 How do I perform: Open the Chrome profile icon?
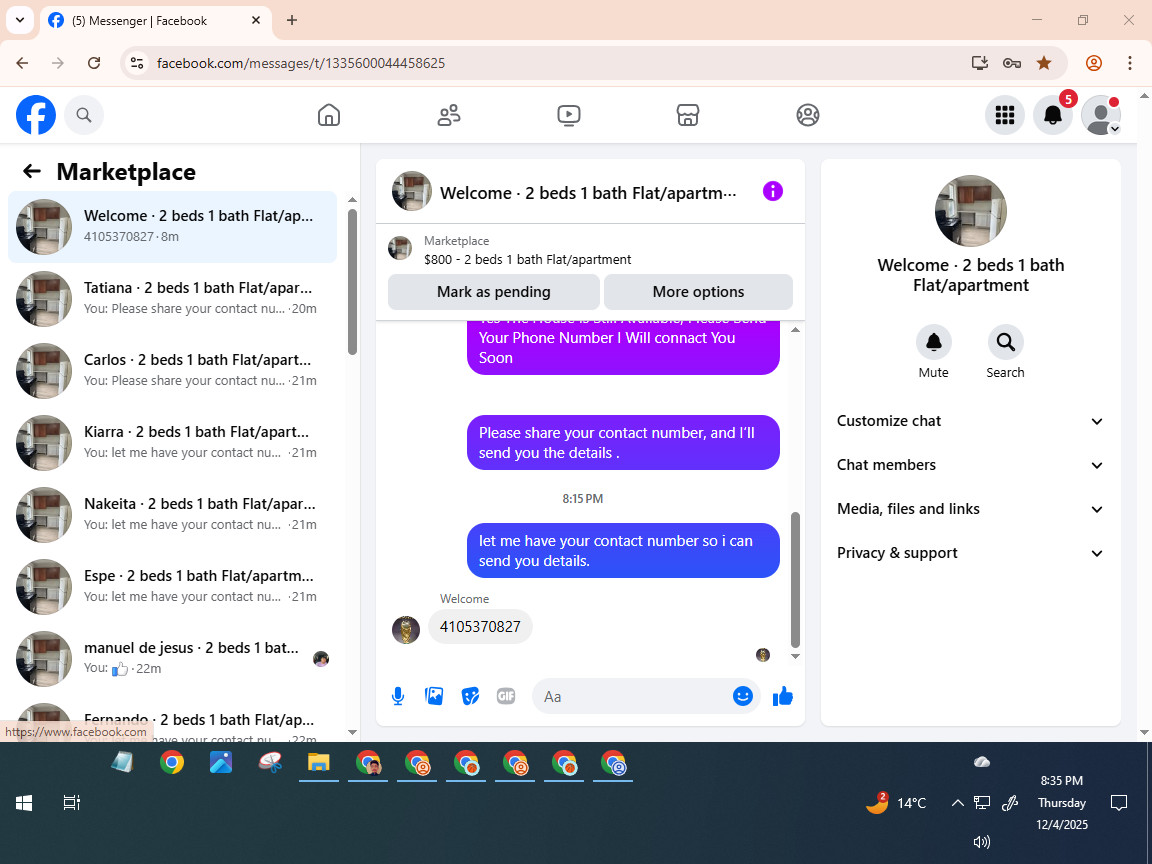pyautogui.click(x=1094, y=63)
